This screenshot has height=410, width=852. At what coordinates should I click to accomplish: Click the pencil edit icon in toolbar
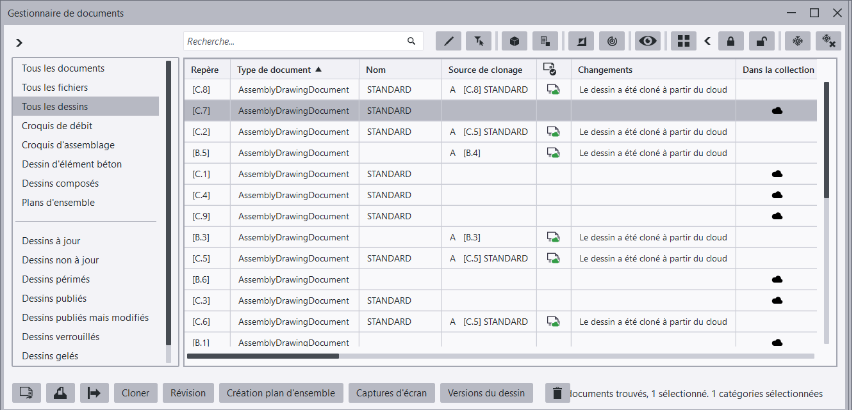449,41
